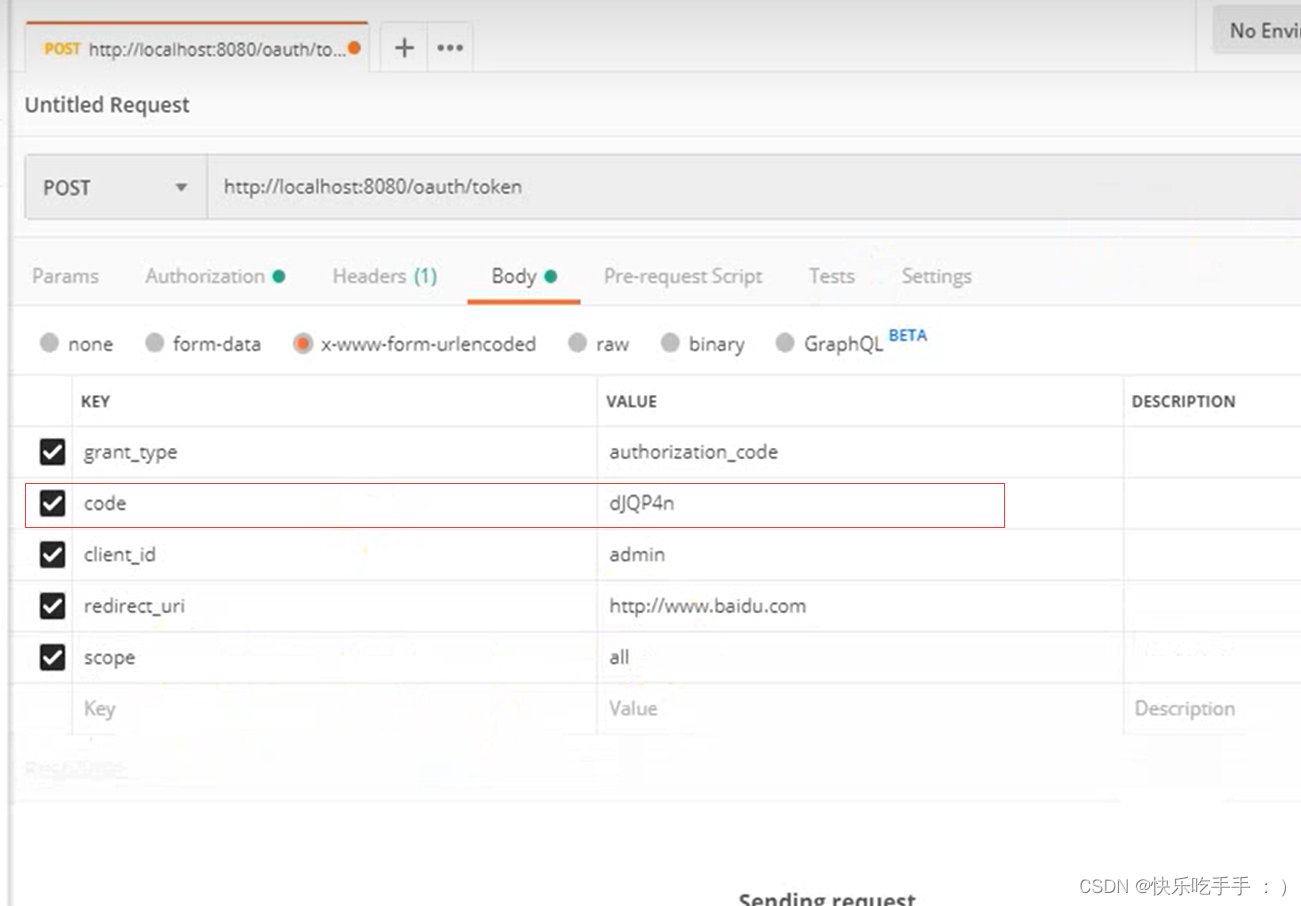Open the Authorization tab

point(206,276)
